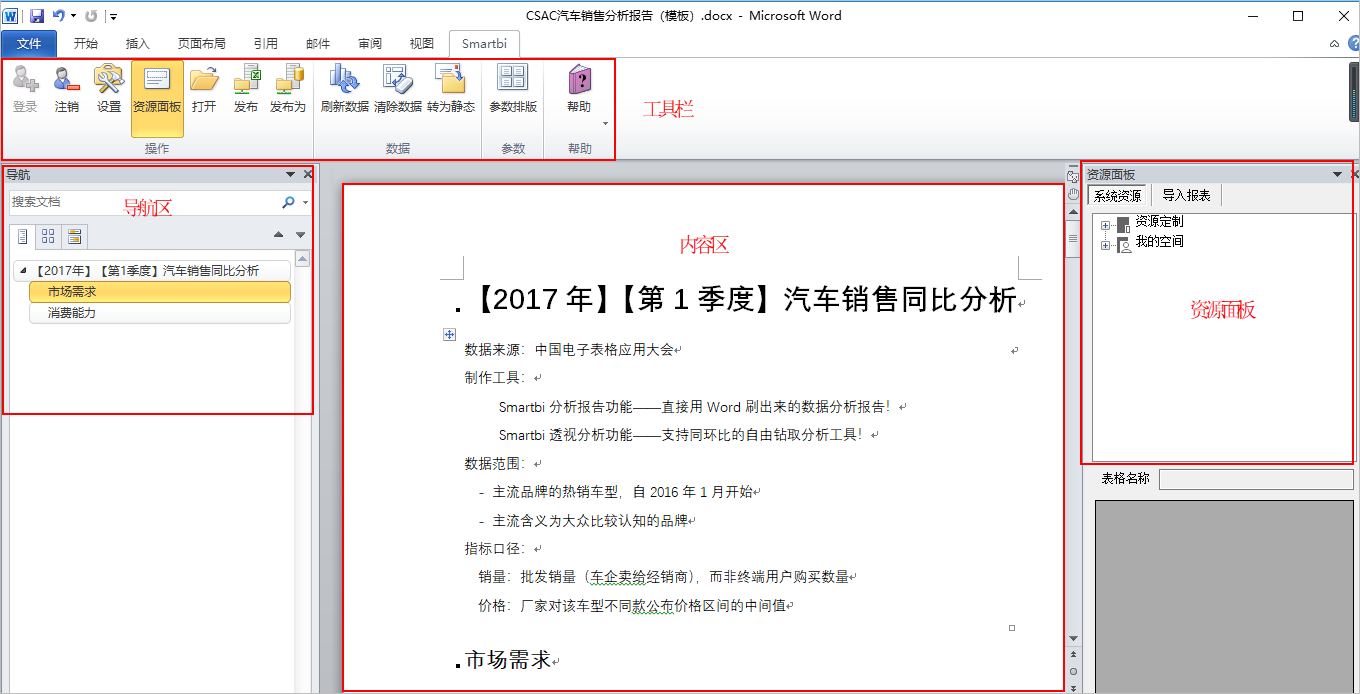Expand the 我的空间 tree node
Screen dimensions: 1360x694
[x=1105, y=246]
